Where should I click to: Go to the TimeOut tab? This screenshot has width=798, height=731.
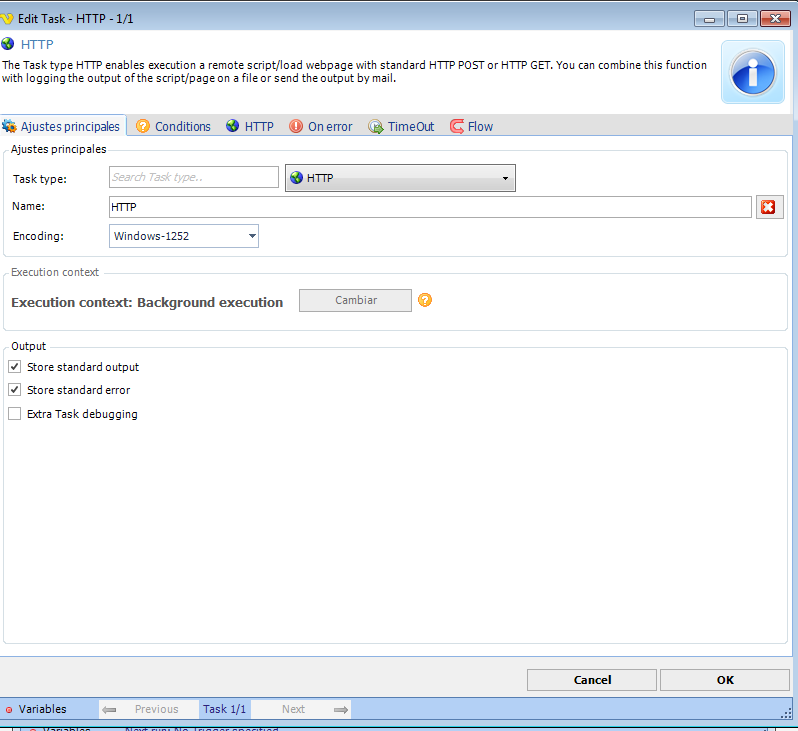tap(401, 127)
